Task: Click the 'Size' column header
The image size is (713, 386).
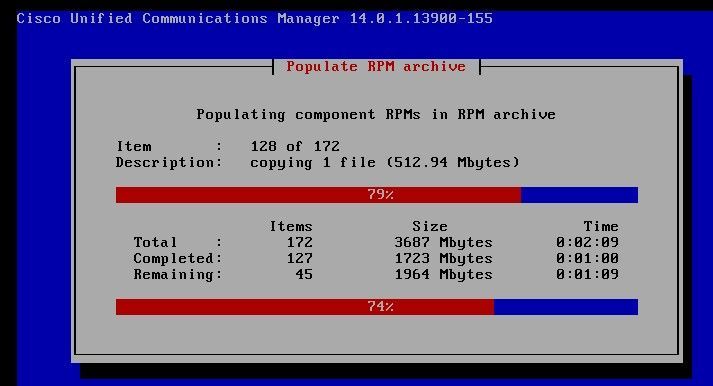Action: tap(430, 226)
